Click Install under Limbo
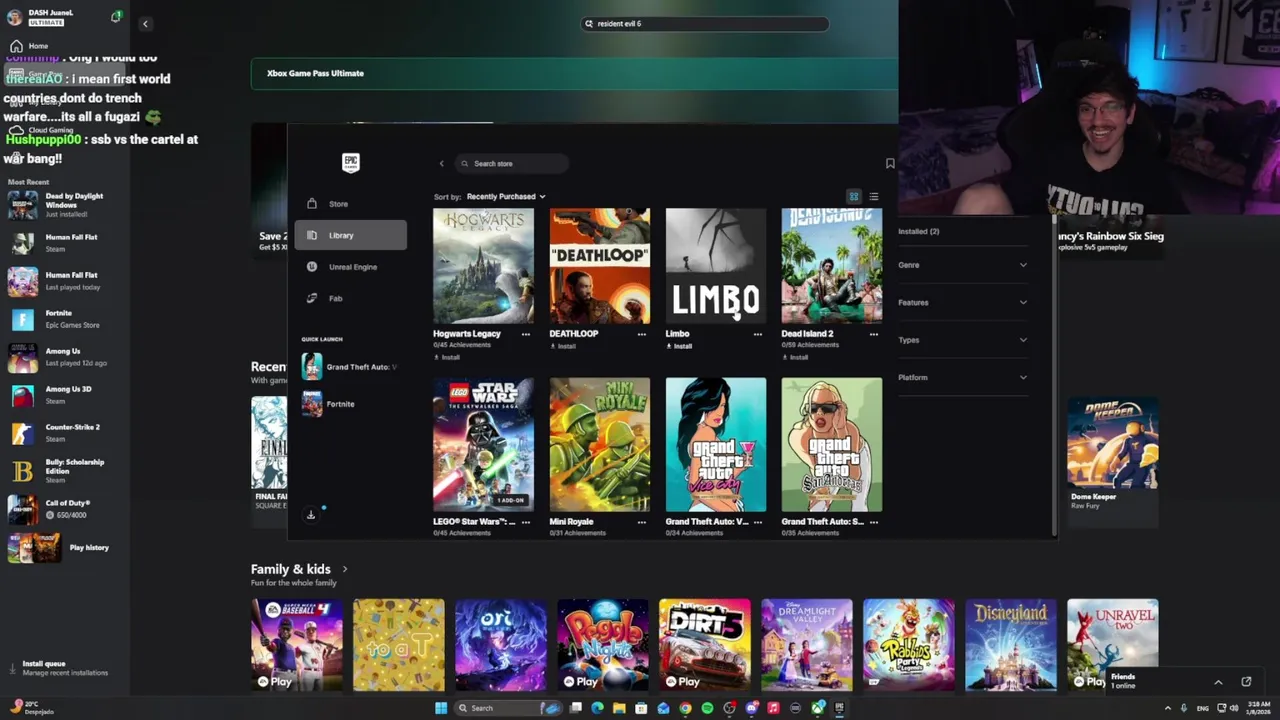The width and height of the screenshot is (1280, 720). pyautogui.click(x=679, y=346)
